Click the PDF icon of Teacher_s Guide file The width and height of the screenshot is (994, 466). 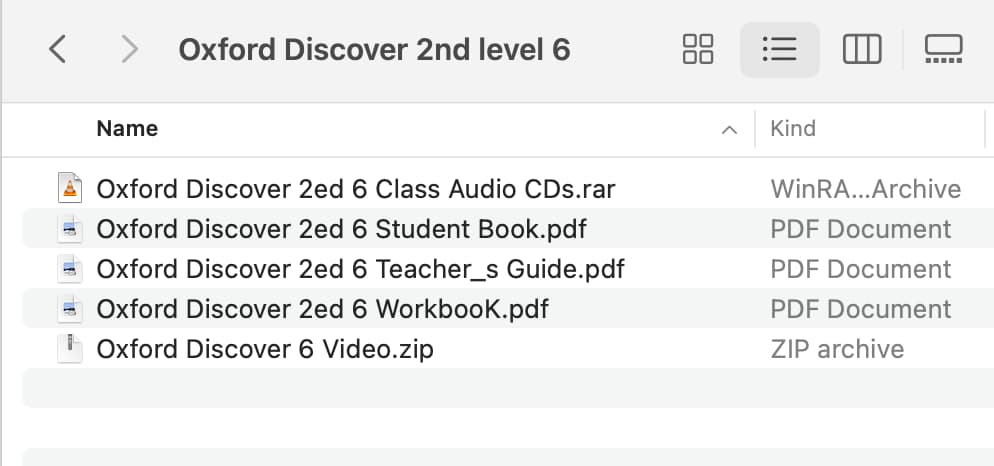tap(70, 268)
